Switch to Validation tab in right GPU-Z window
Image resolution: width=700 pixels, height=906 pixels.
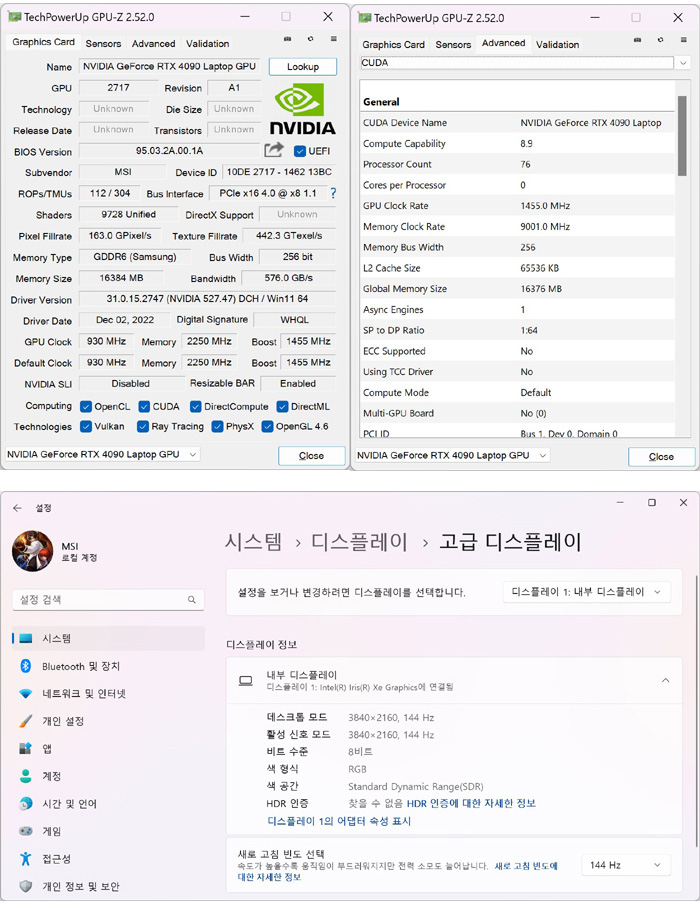557,44
